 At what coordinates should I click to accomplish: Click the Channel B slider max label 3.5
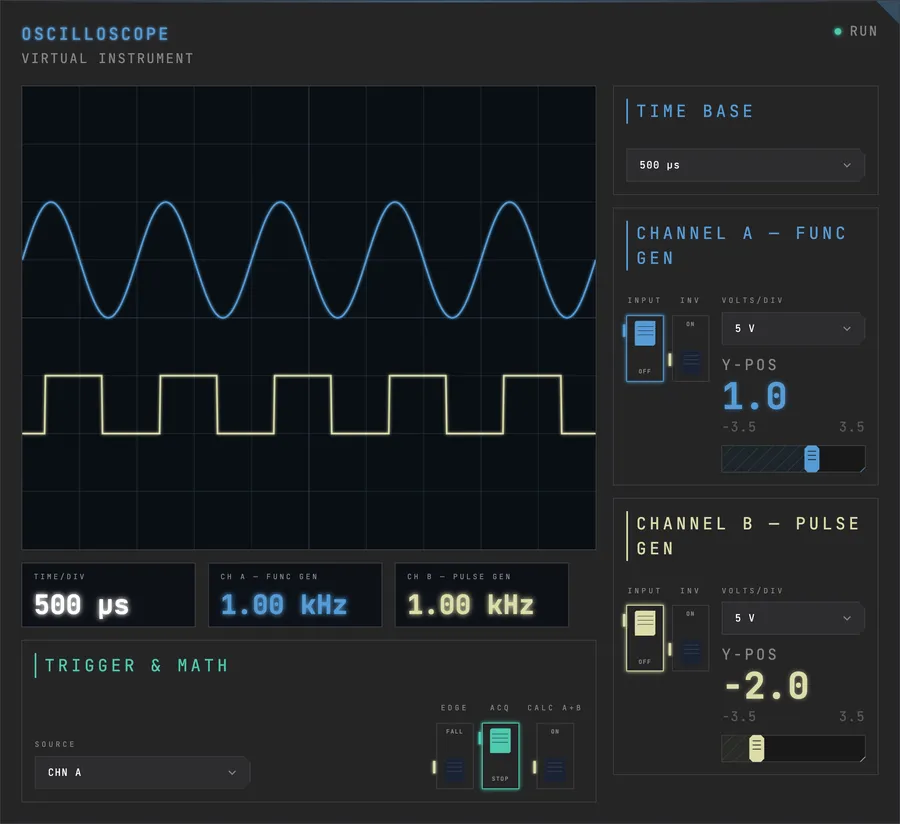pos(852,717)
